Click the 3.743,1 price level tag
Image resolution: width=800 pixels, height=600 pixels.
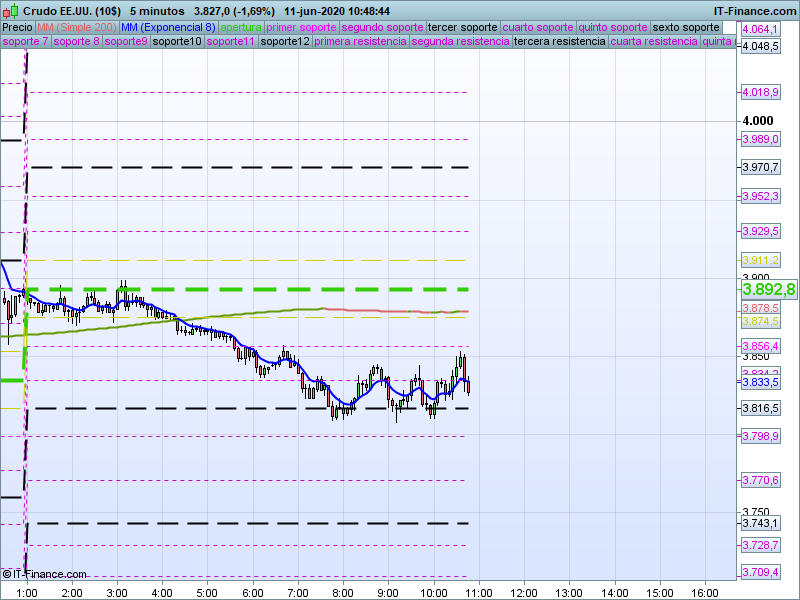[760, 524]
